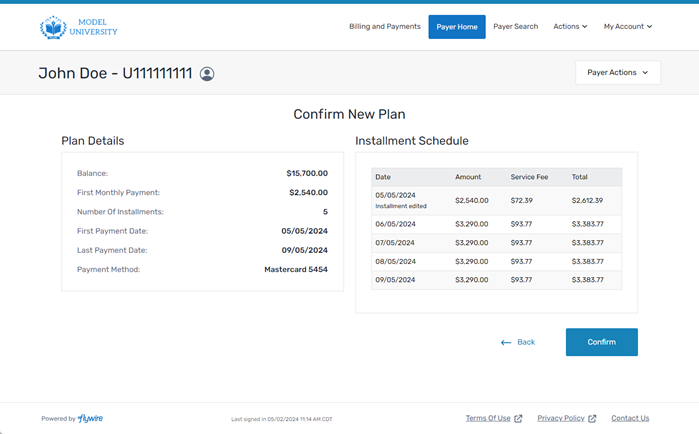
Task: Click the external link icon next to Privacy Policy
Action: tap(592, 419)
